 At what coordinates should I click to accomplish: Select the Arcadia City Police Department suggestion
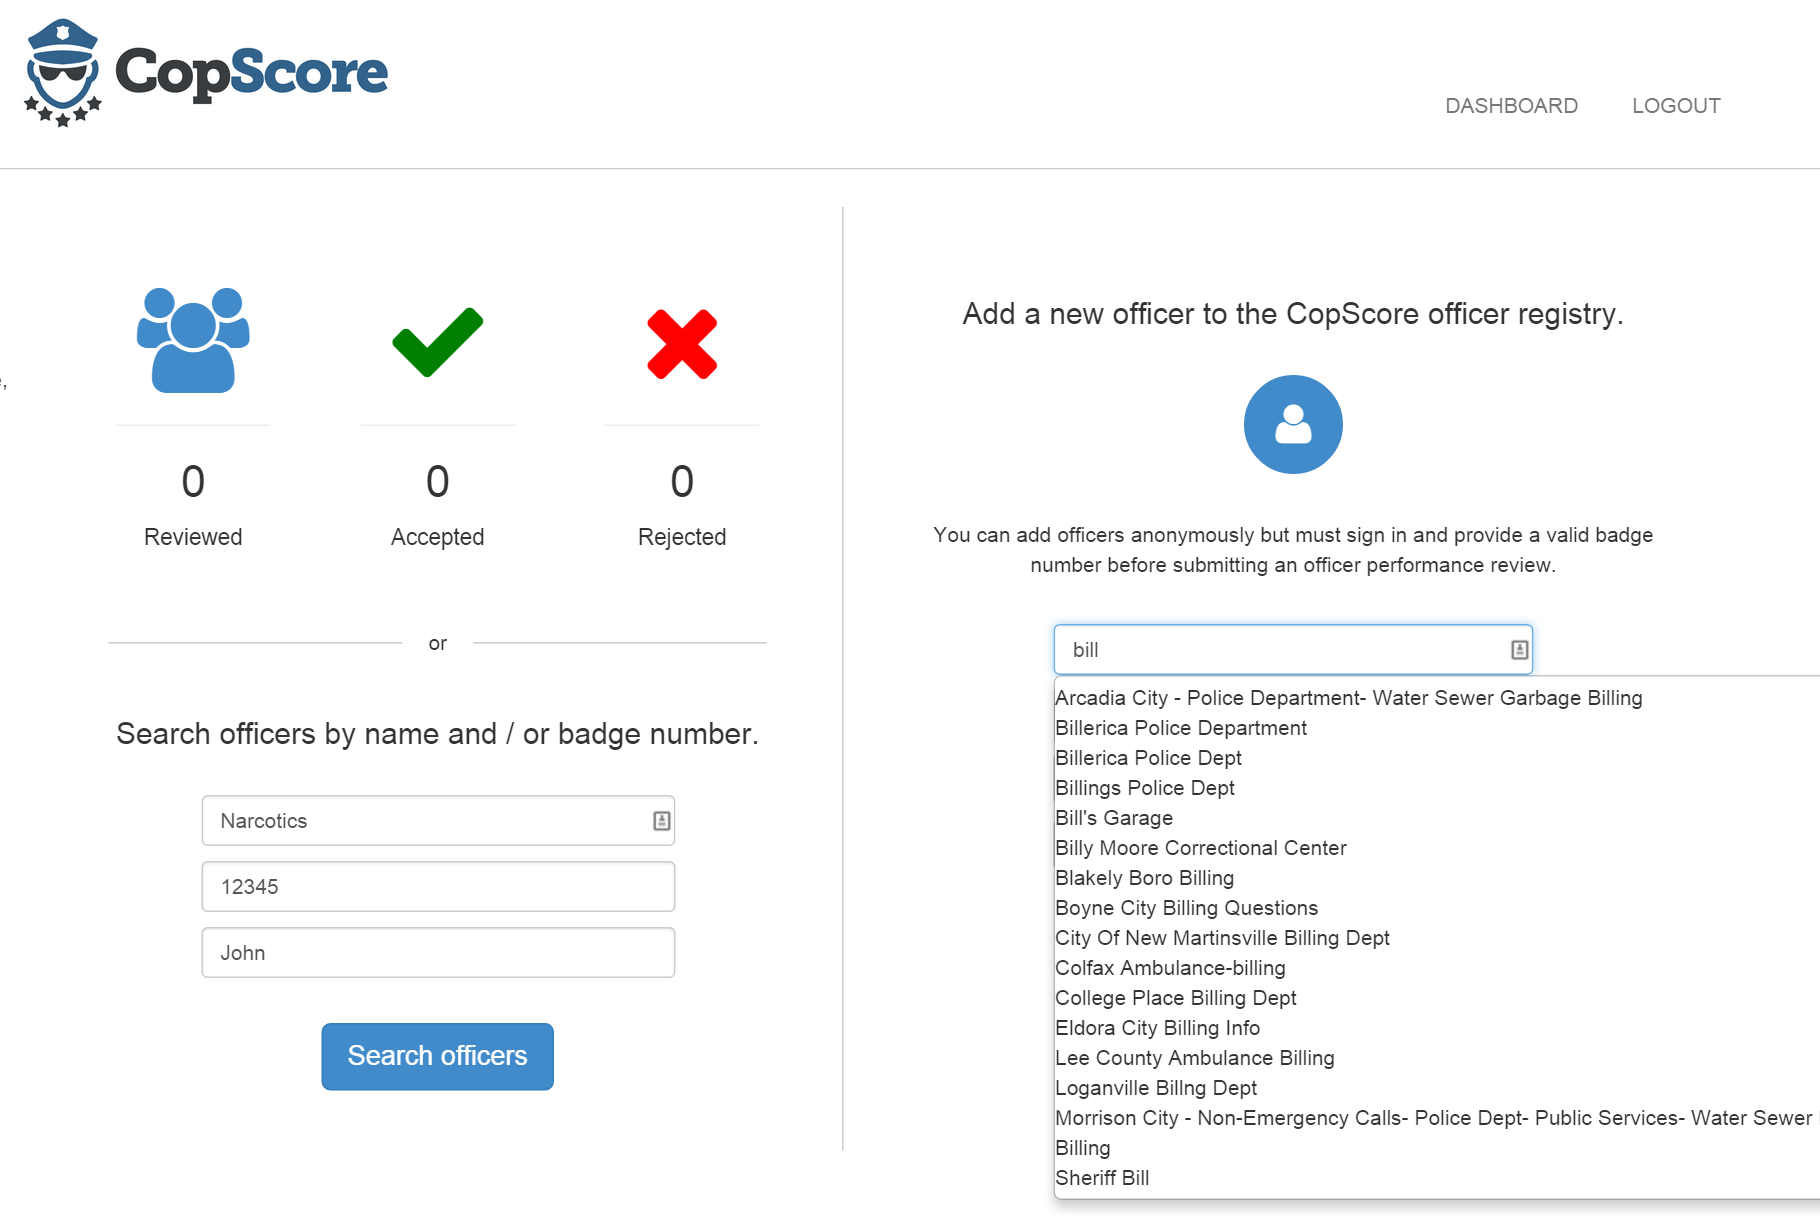click(x=1348, y=698)
